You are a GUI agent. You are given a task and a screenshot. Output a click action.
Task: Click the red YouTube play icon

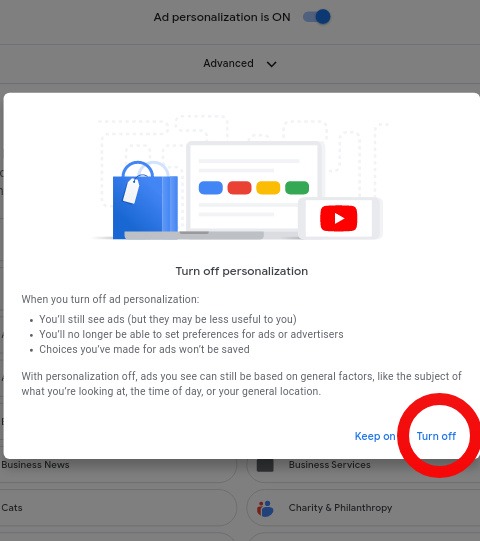339,218
